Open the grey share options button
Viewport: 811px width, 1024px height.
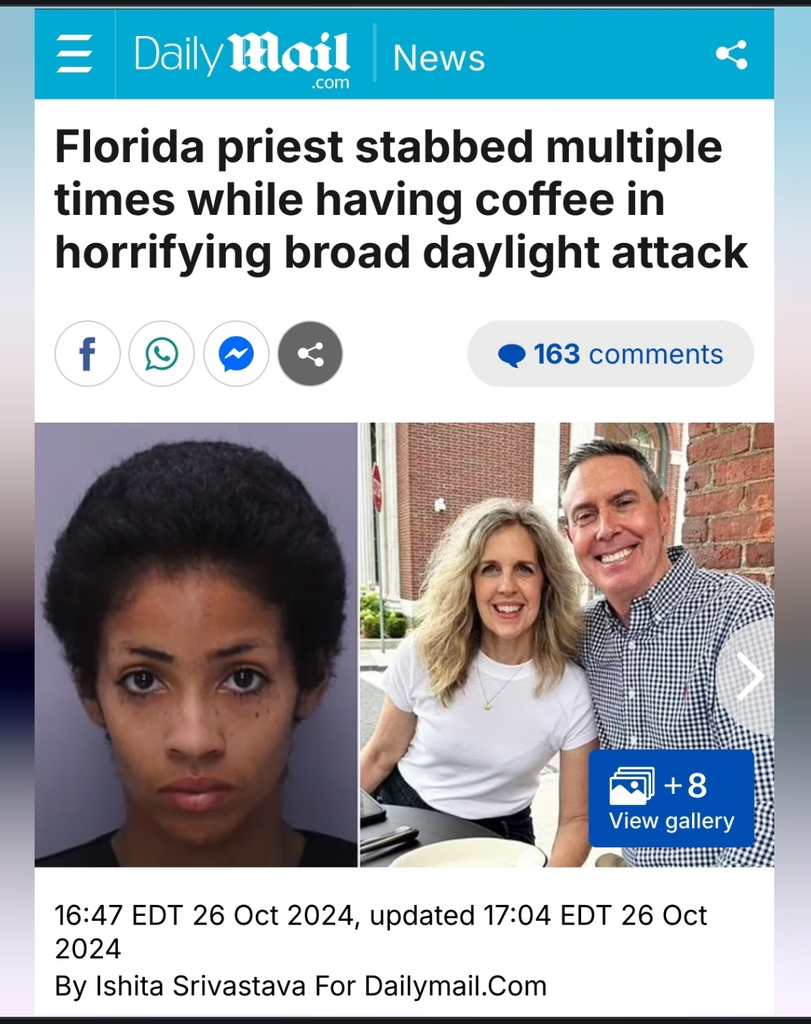(310, 353)
